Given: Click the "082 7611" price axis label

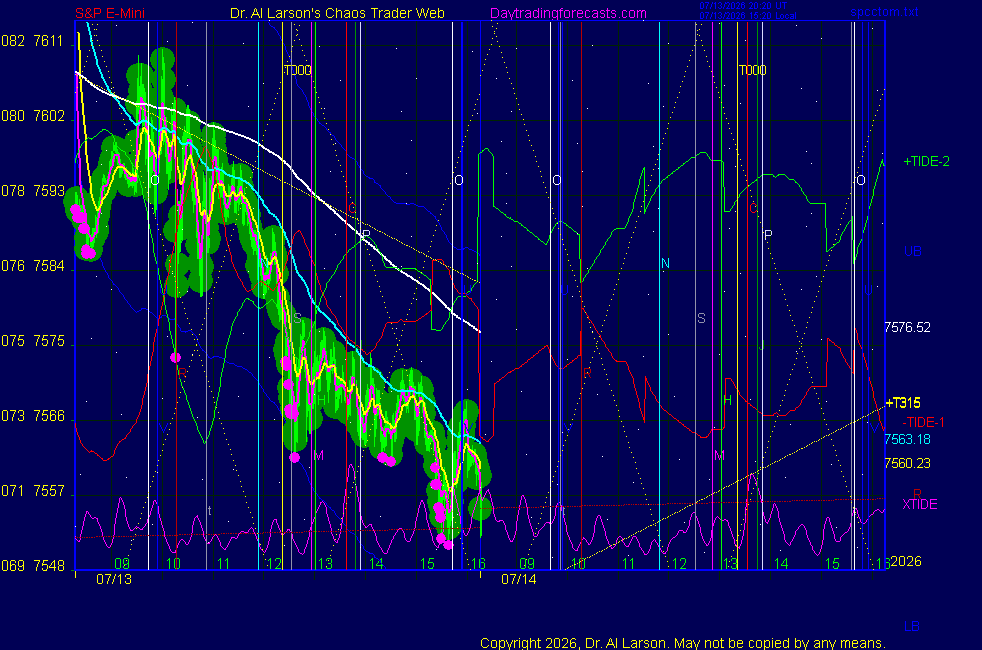Looking at the screenshot, I should click(33, 41).
